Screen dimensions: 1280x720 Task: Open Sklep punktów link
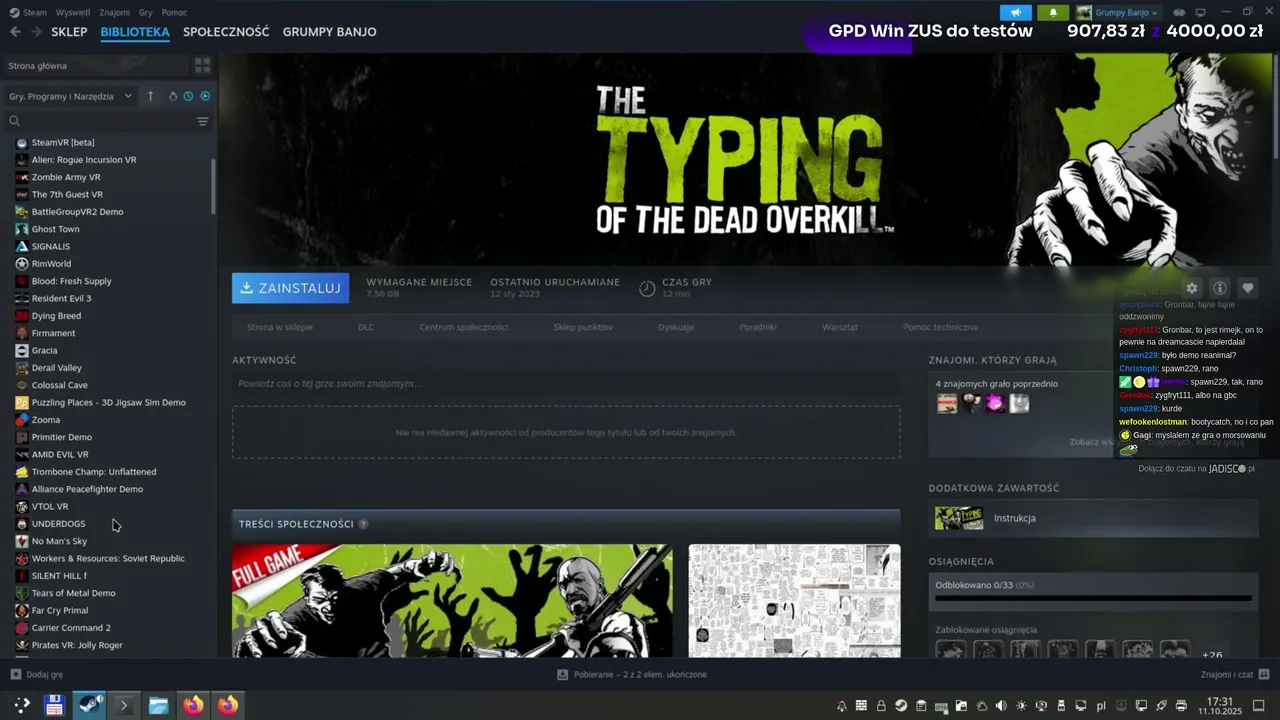[583, 327]
